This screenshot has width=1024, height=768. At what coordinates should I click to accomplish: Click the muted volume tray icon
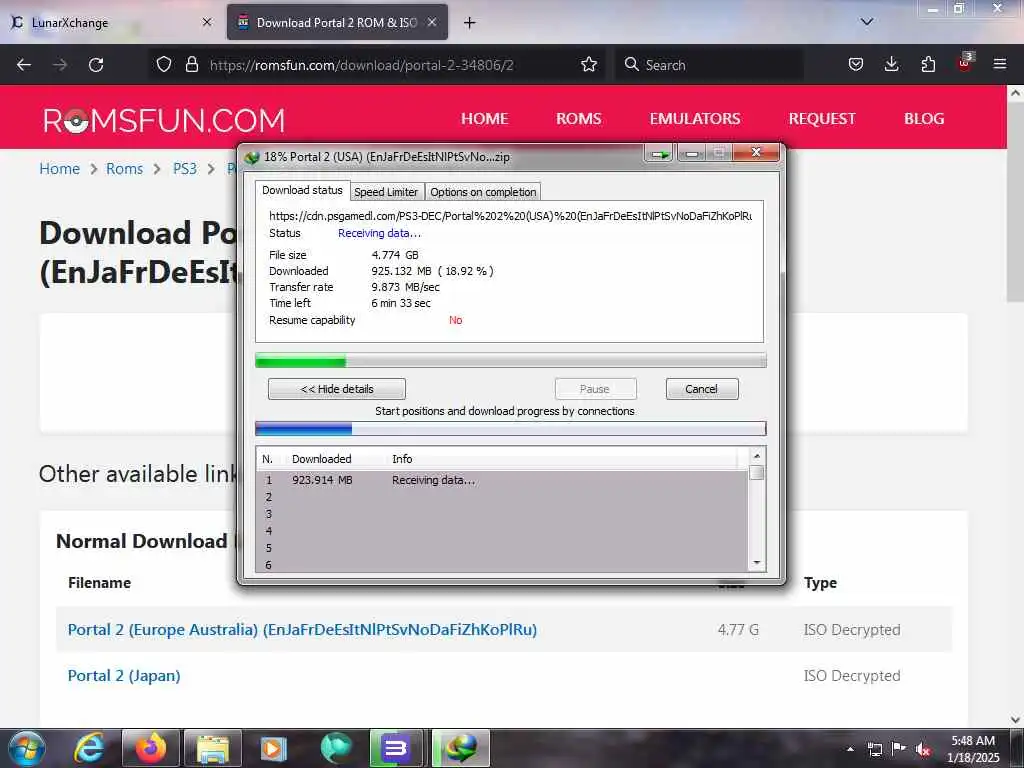(923, 749)
